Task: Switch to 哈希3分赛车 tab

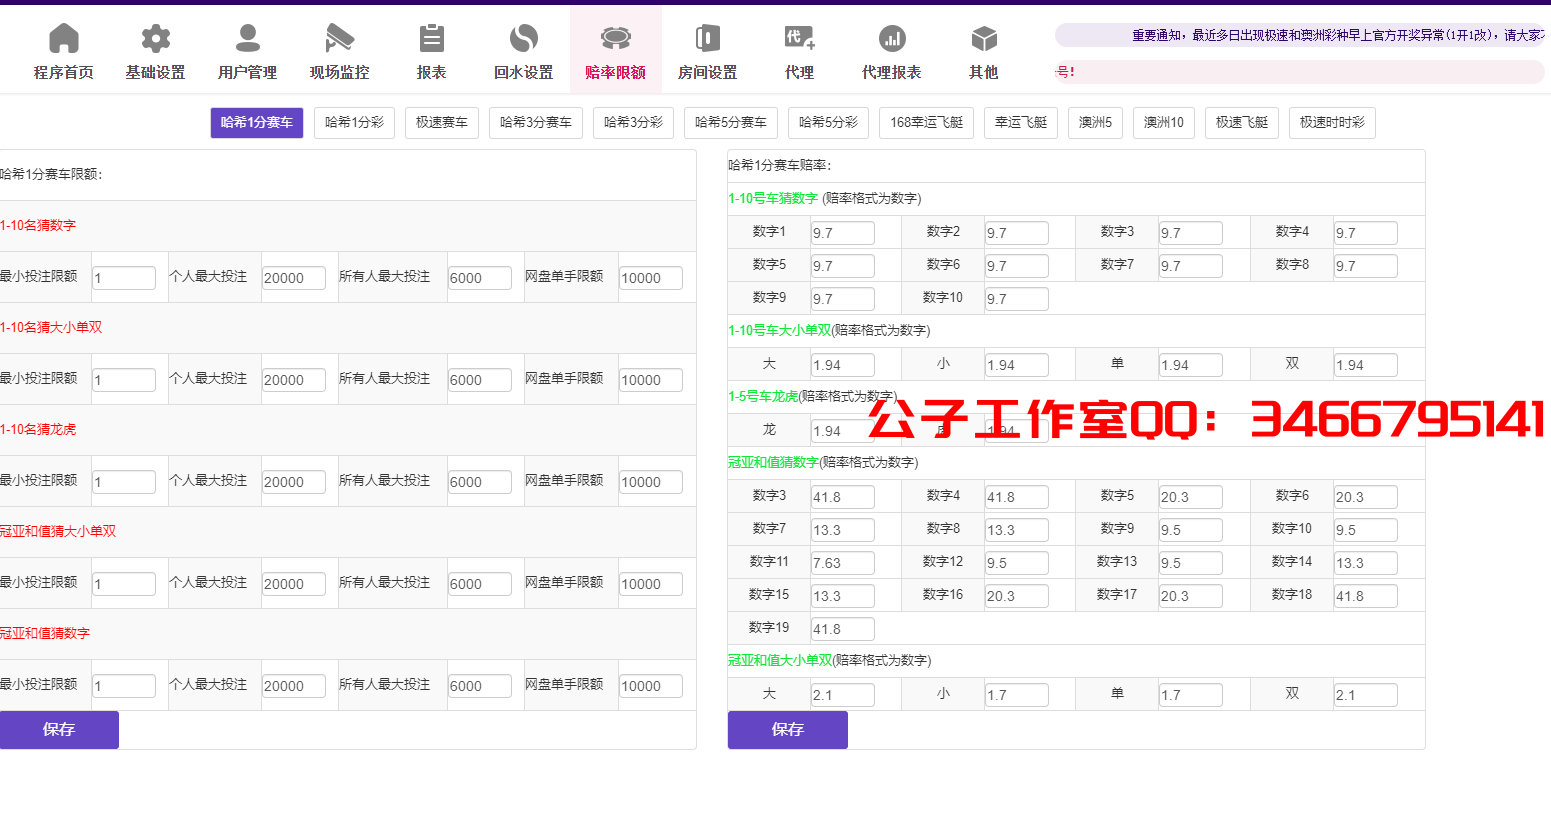Action: (x=536, y=122)
